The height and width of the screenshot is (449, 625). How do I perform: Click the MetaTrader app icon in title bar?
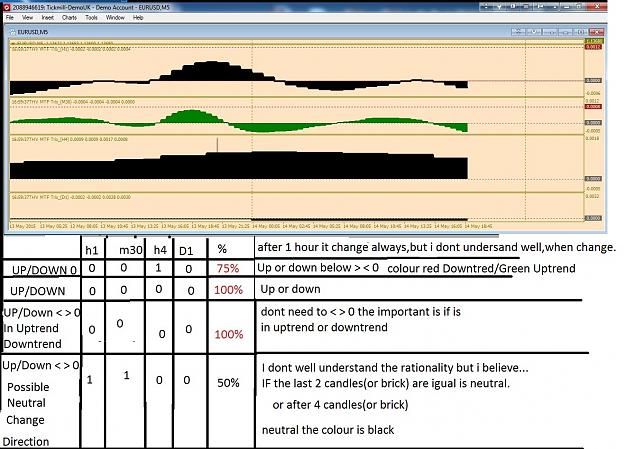7,7
